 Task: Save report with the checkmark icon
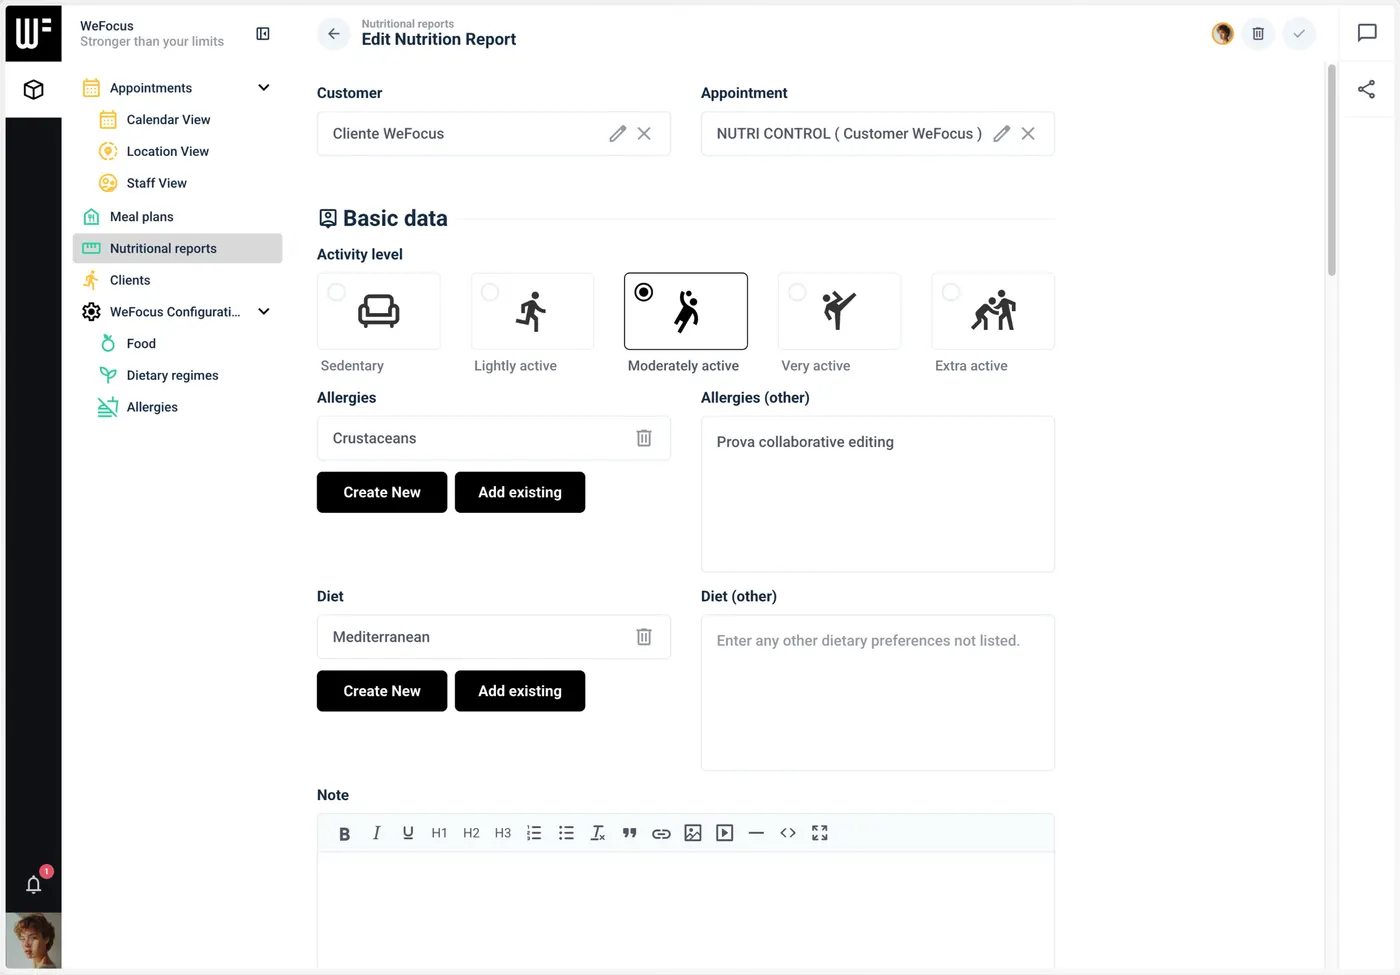point(1299,34)
